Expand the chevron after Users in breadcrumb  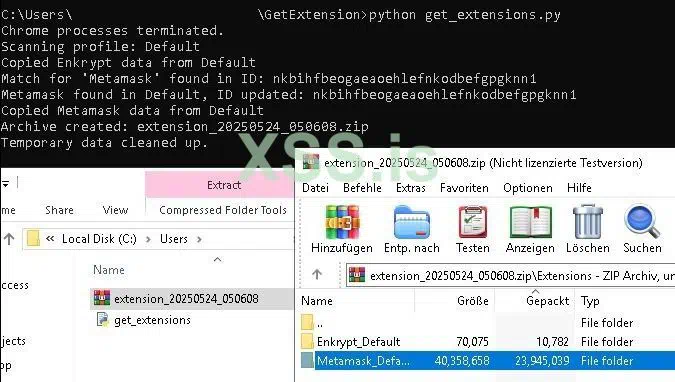[x=199, y=239]
